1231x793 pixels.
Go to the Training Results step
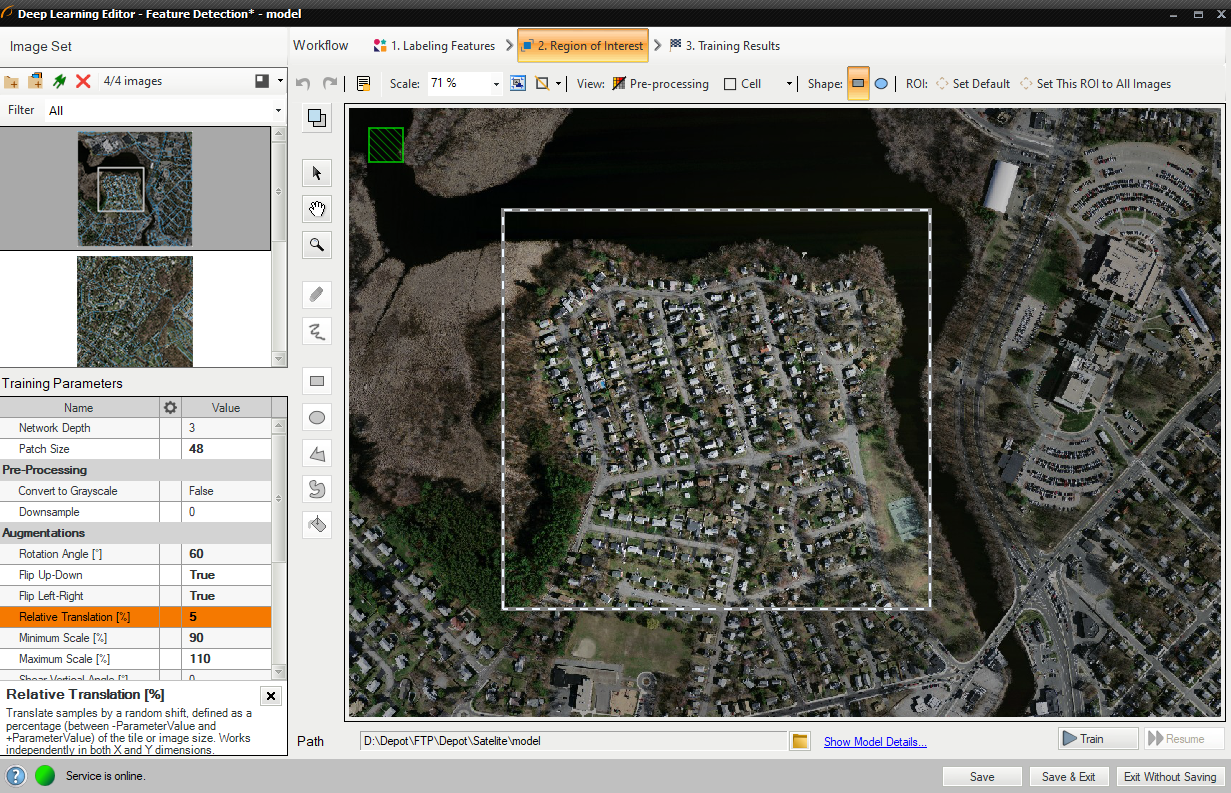click(x=724, y=45)
